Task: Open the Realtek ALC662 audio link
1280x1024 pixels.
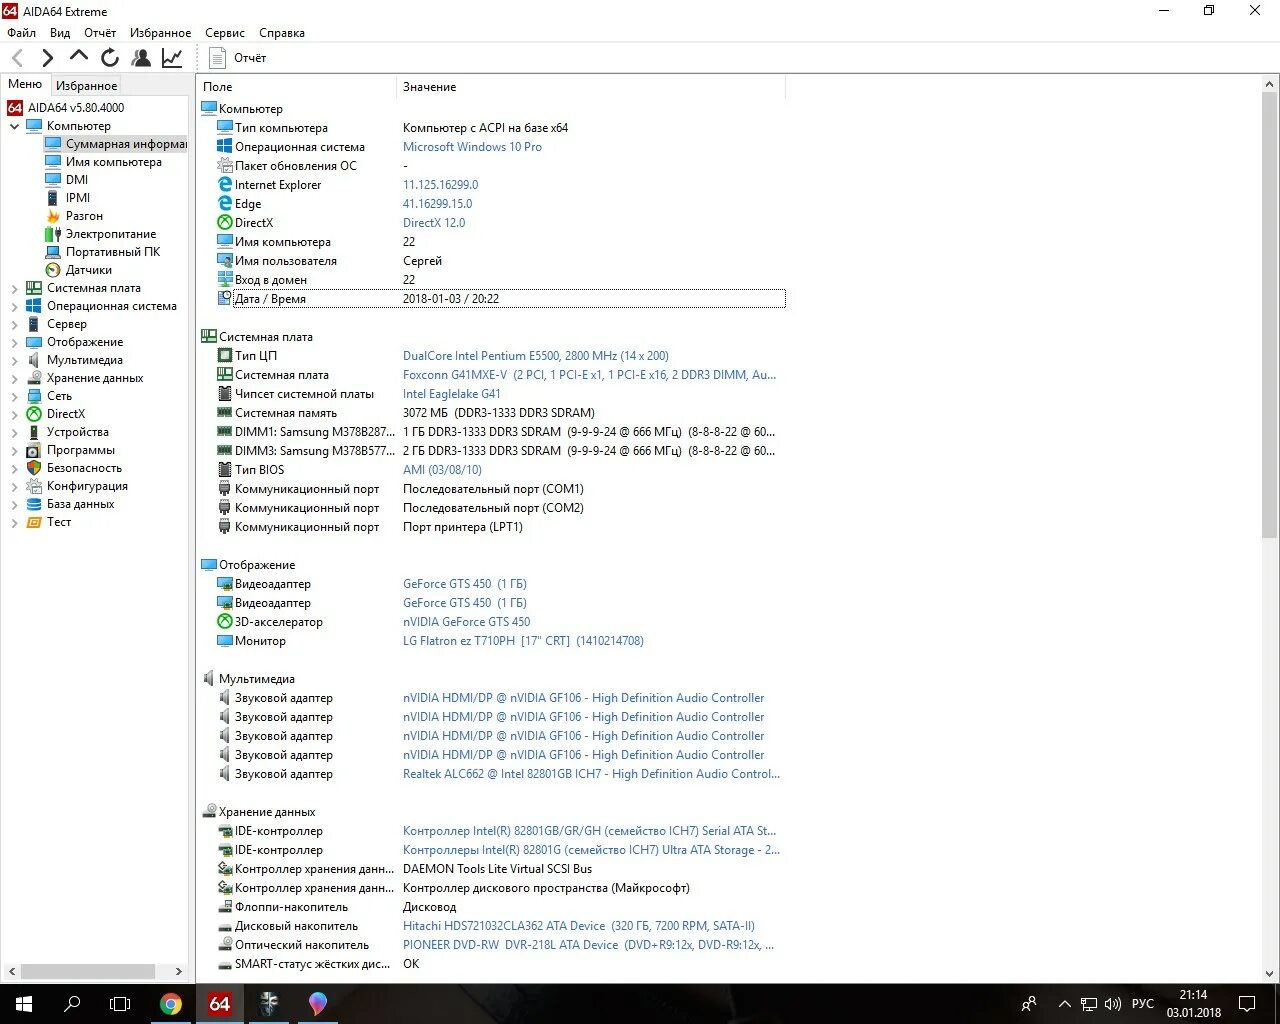Action: point(591,774)
